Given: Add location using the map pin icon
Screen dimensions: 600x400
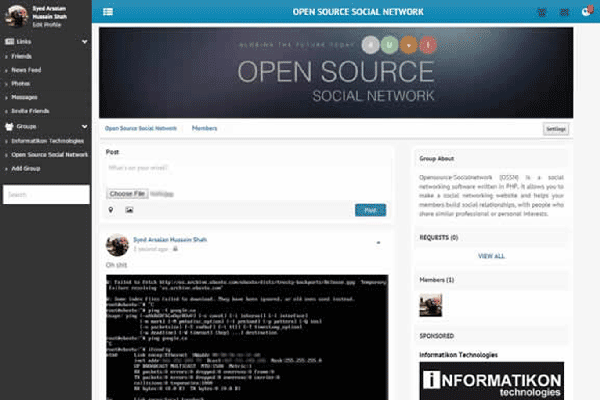Looking at the screenshot, I should click(x=110, y=211).
